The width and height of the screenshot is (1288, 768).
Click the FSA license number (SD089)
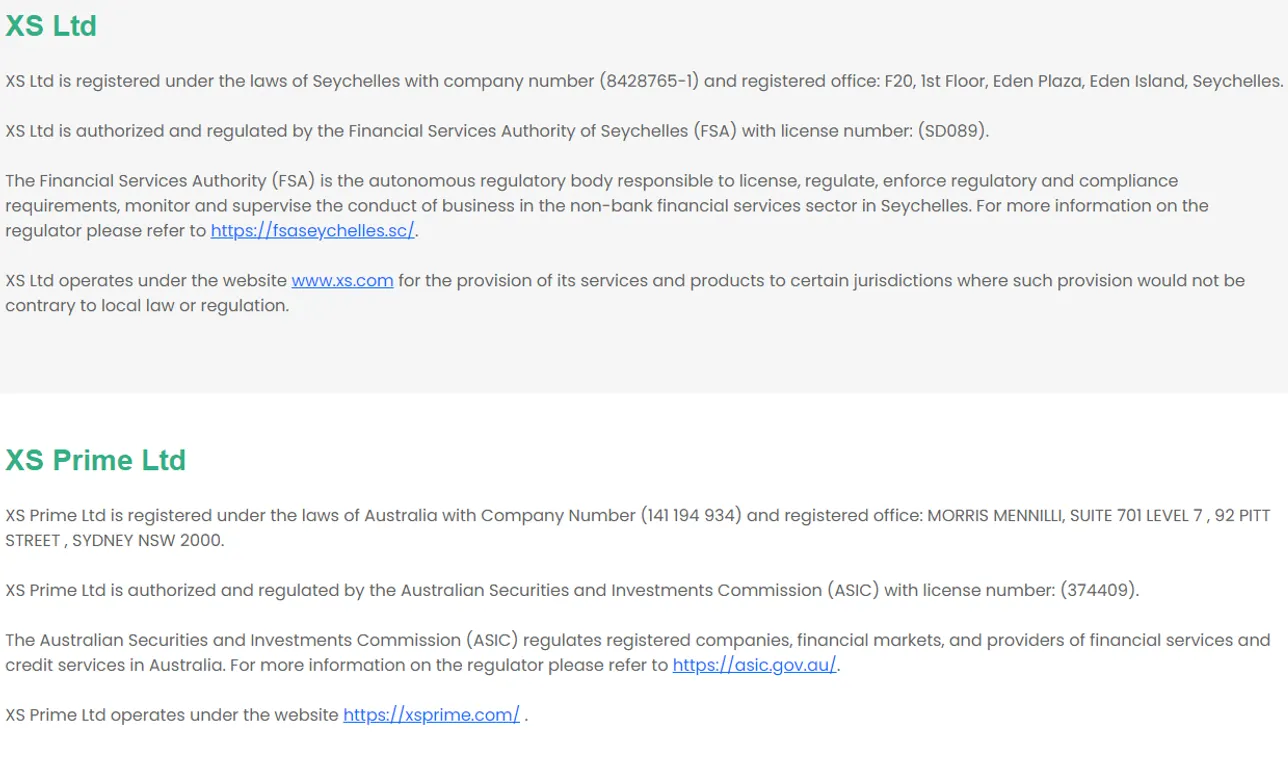pos(953,131)
